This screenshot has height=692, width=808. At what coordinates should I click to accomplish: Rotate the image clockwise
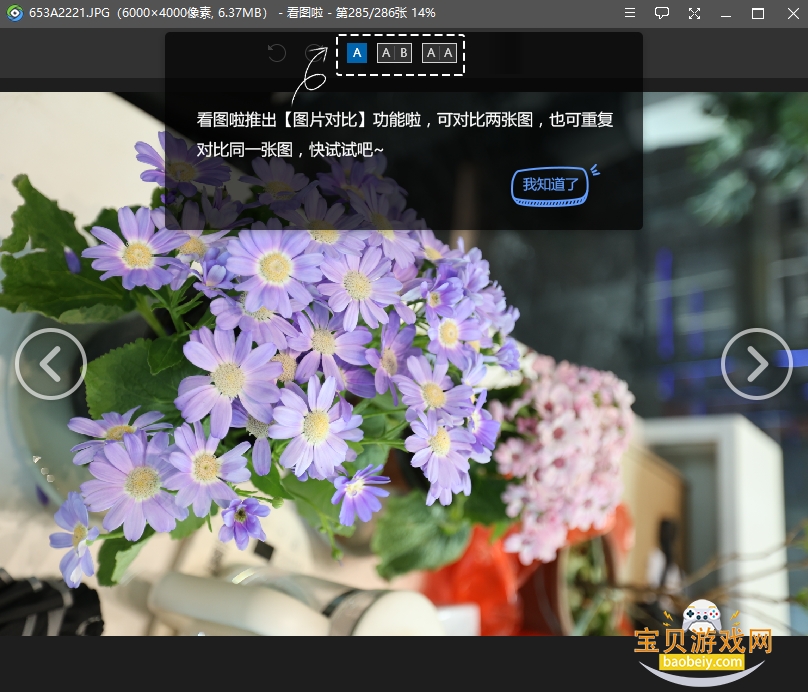[x=314, y=53]
